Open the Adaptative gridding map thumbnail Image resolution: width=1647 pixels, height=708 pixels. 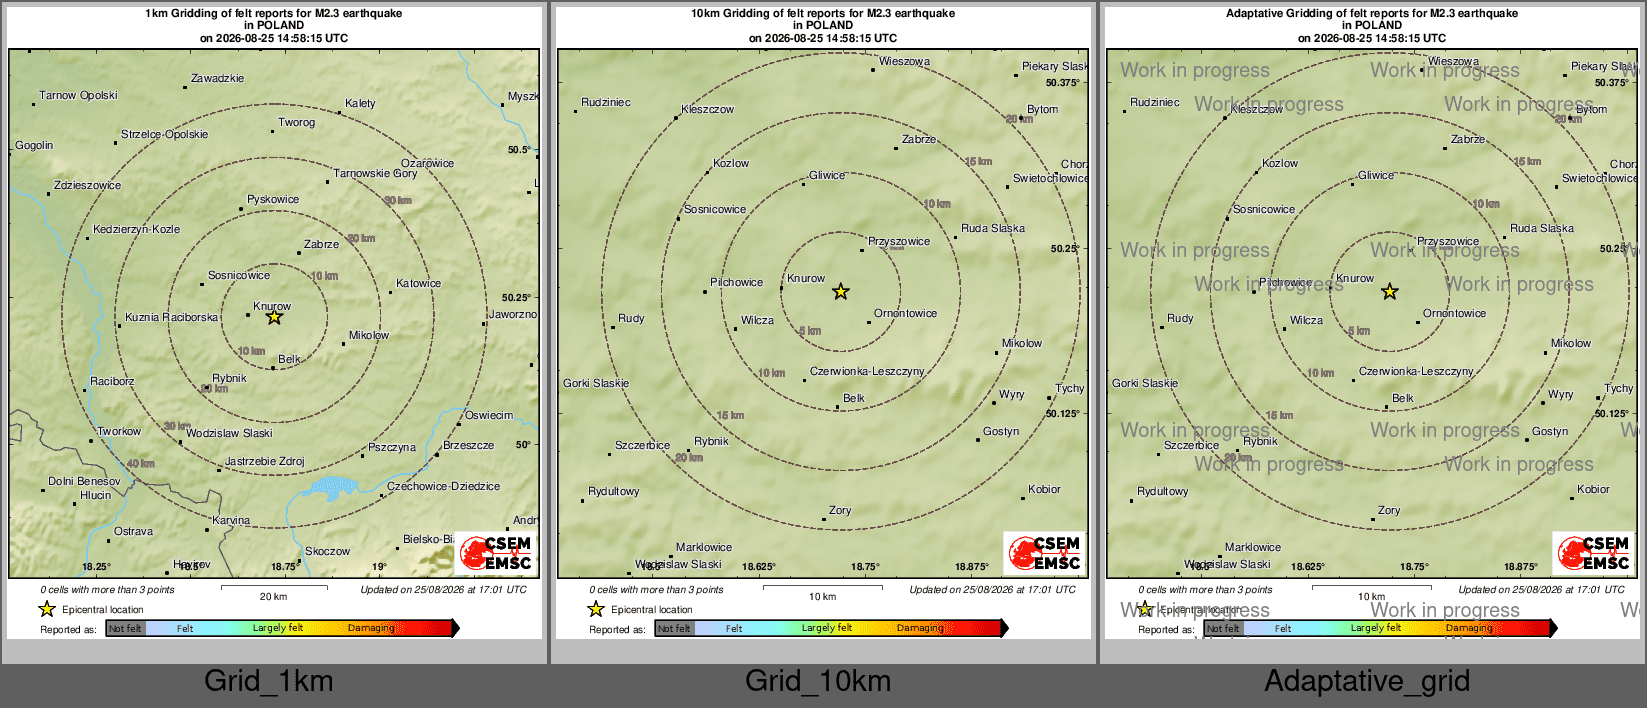point(1372,322)
